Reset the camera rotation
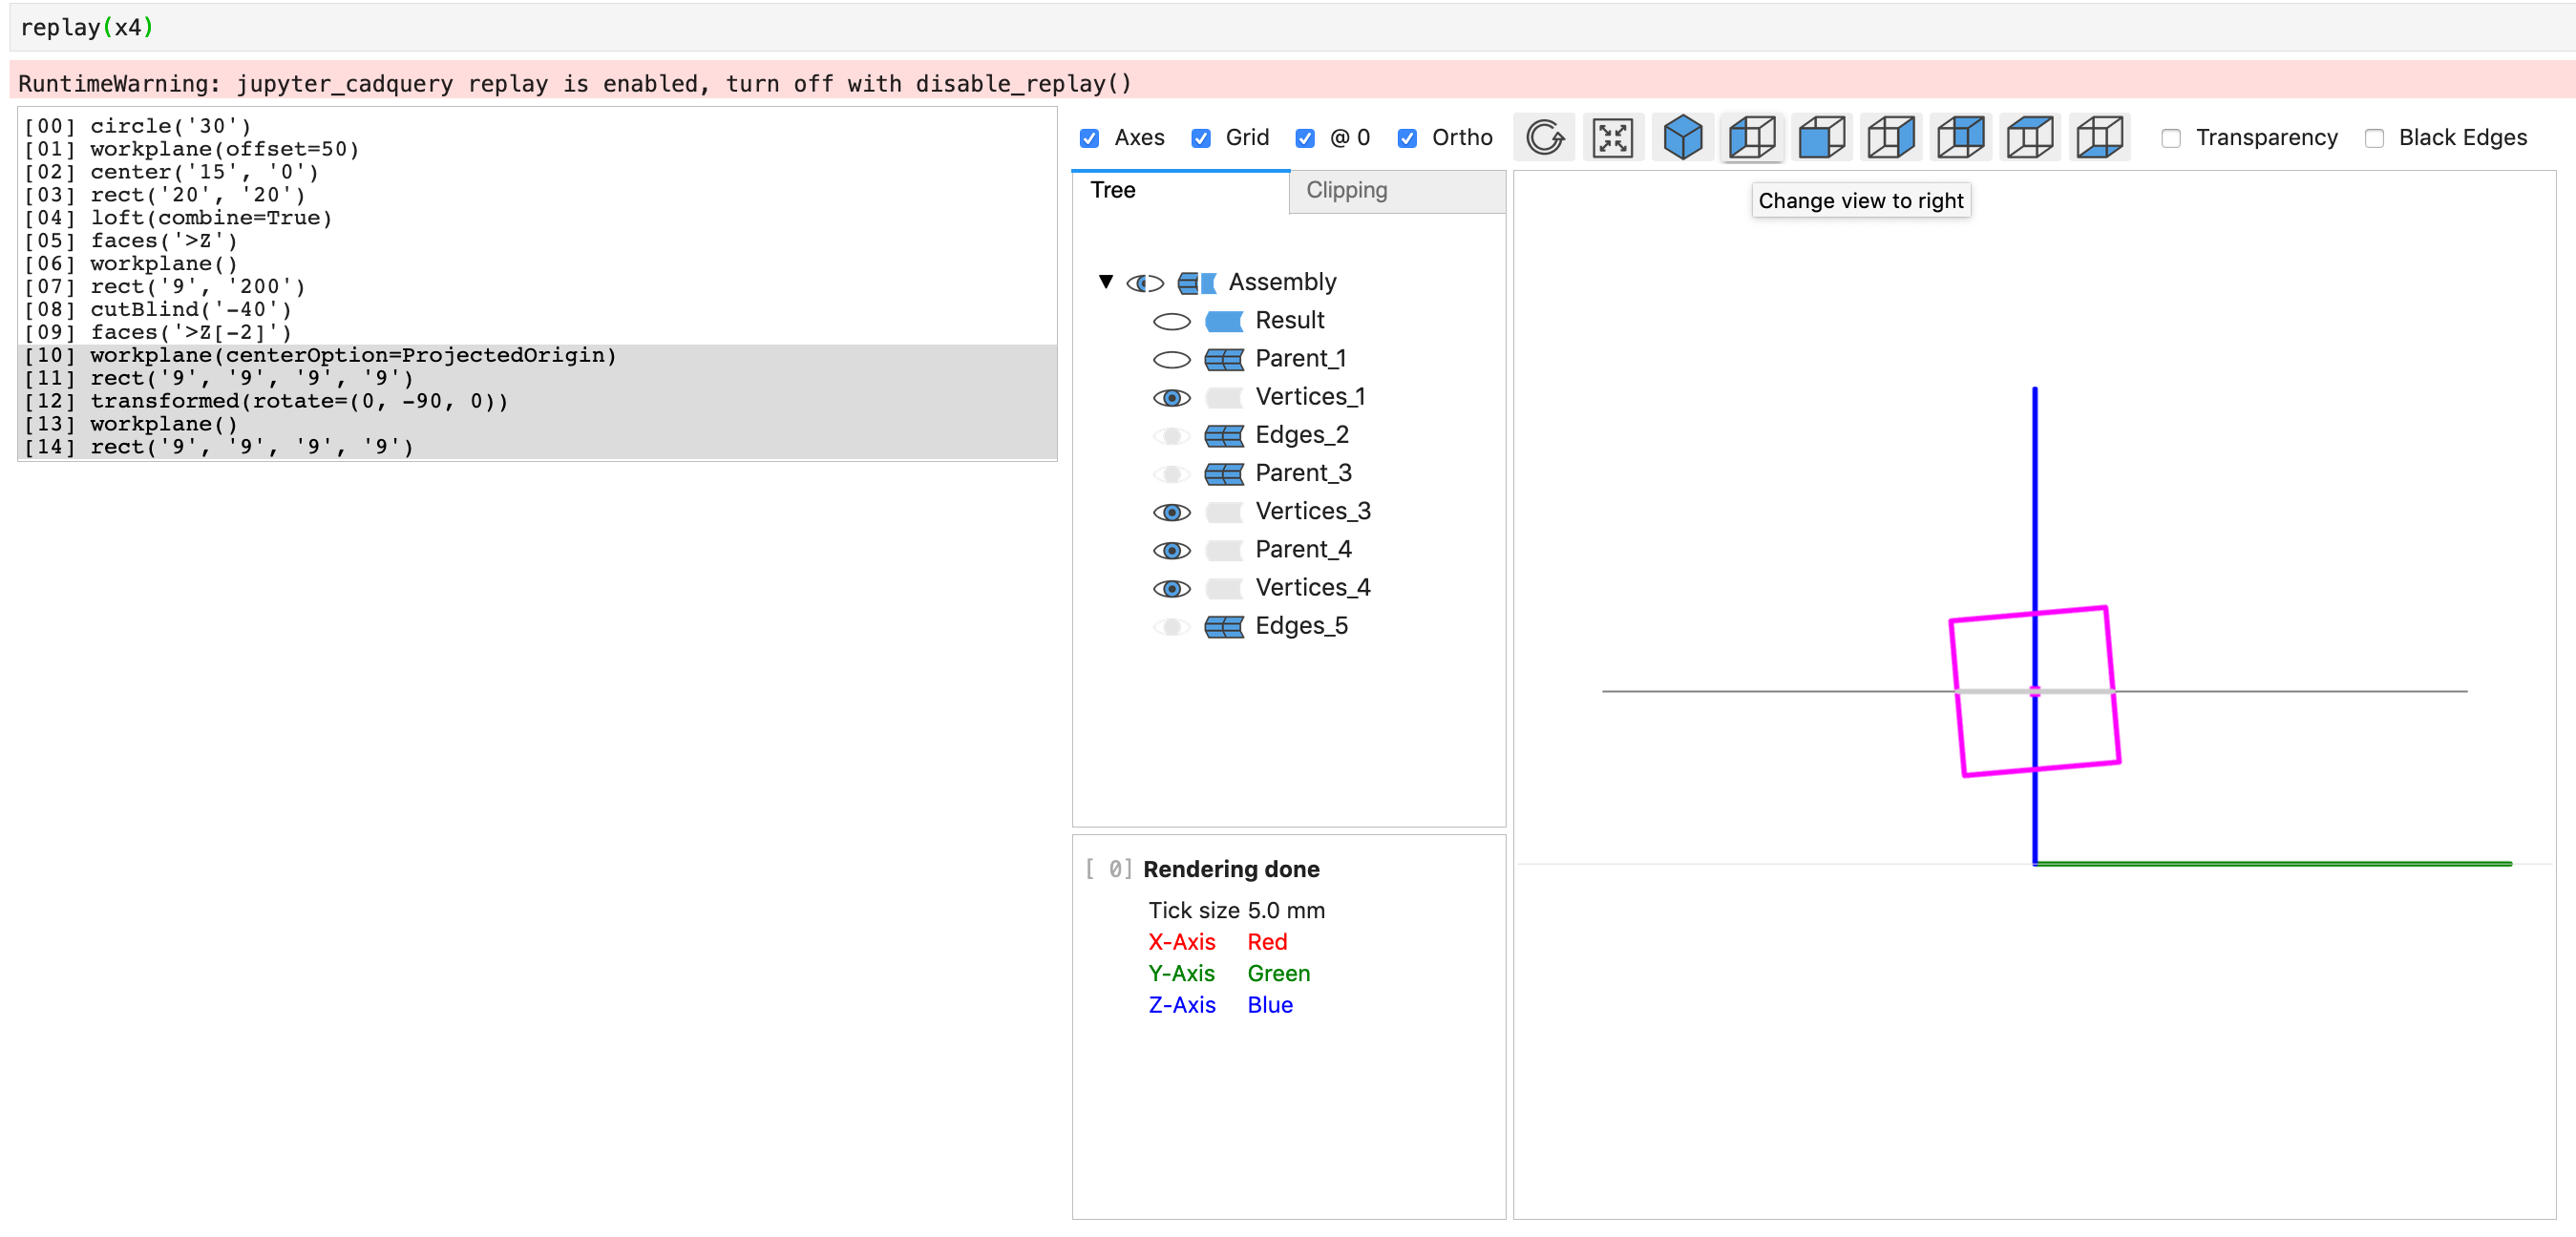This screenshot has height=1237, width=2576. point(1543,137)
